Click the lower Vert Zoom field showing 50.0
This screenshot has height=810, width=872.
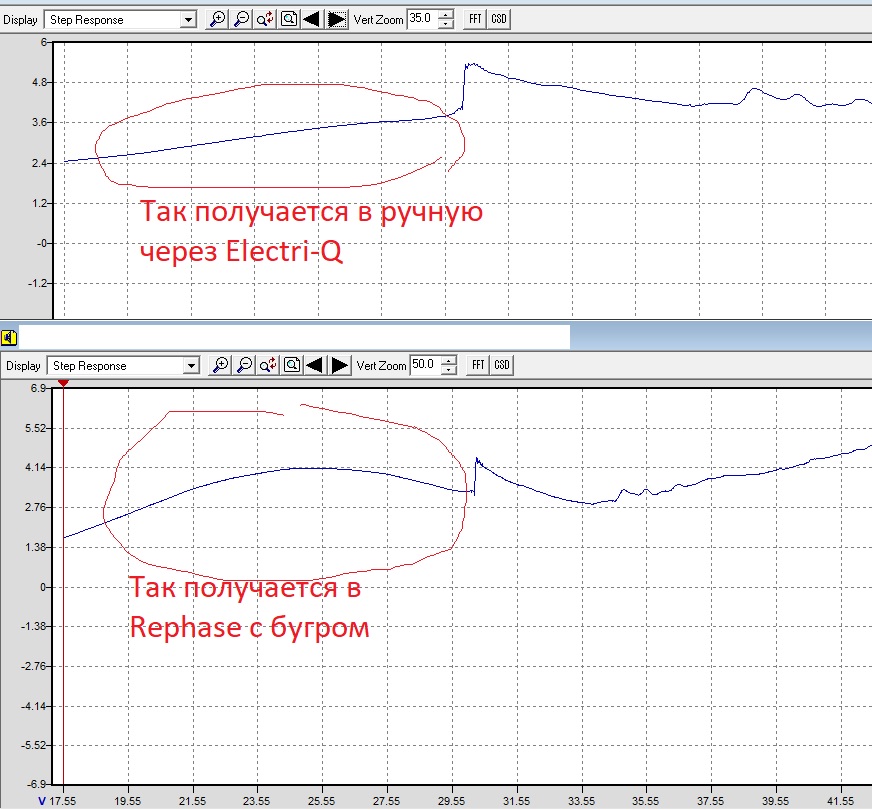pos(426,365)
